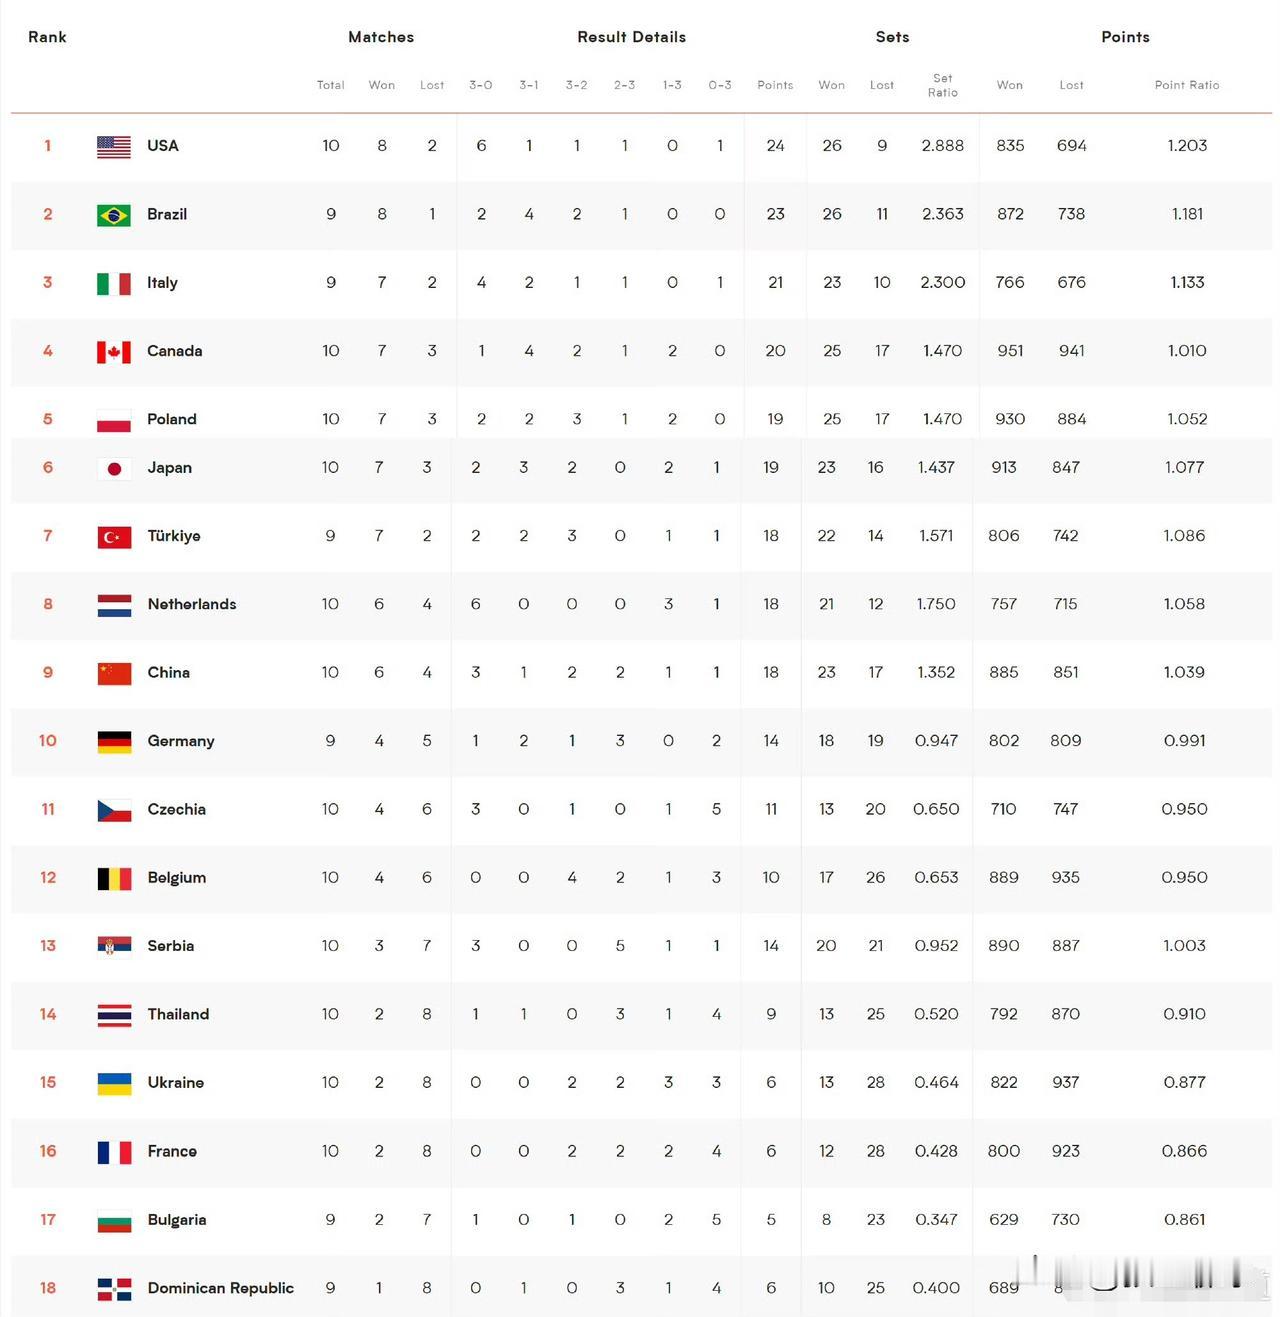The image size is (1280, 1317).
Task: Select the Canada flag icon
Action: tap(114, 352)
